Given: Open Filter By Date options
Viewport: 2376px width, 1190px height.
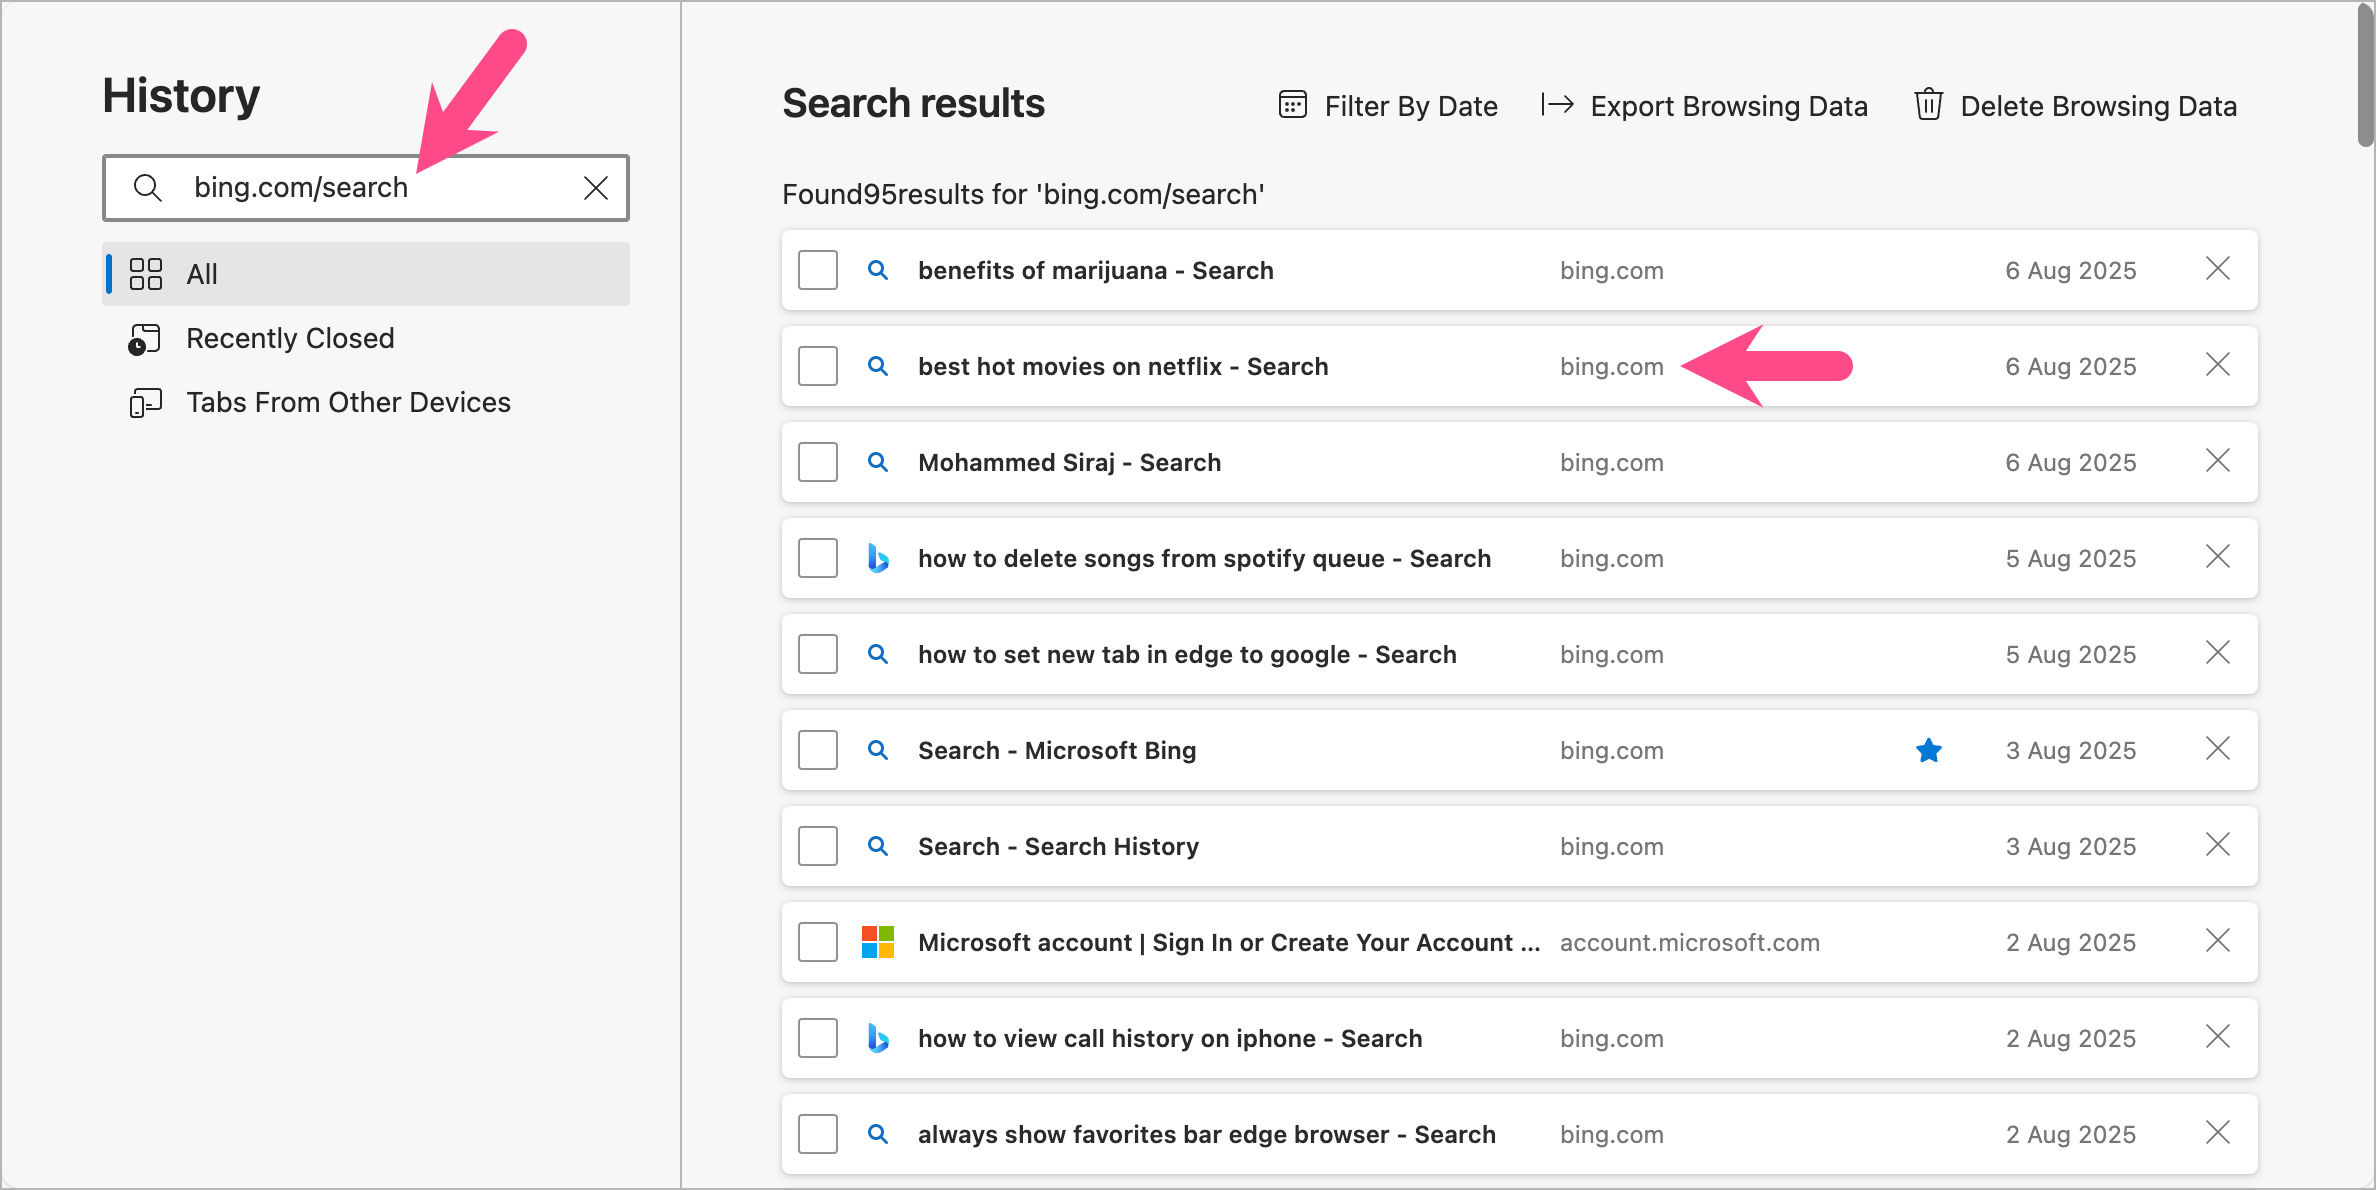Looking at the screenshot, I should [1410, 106].
